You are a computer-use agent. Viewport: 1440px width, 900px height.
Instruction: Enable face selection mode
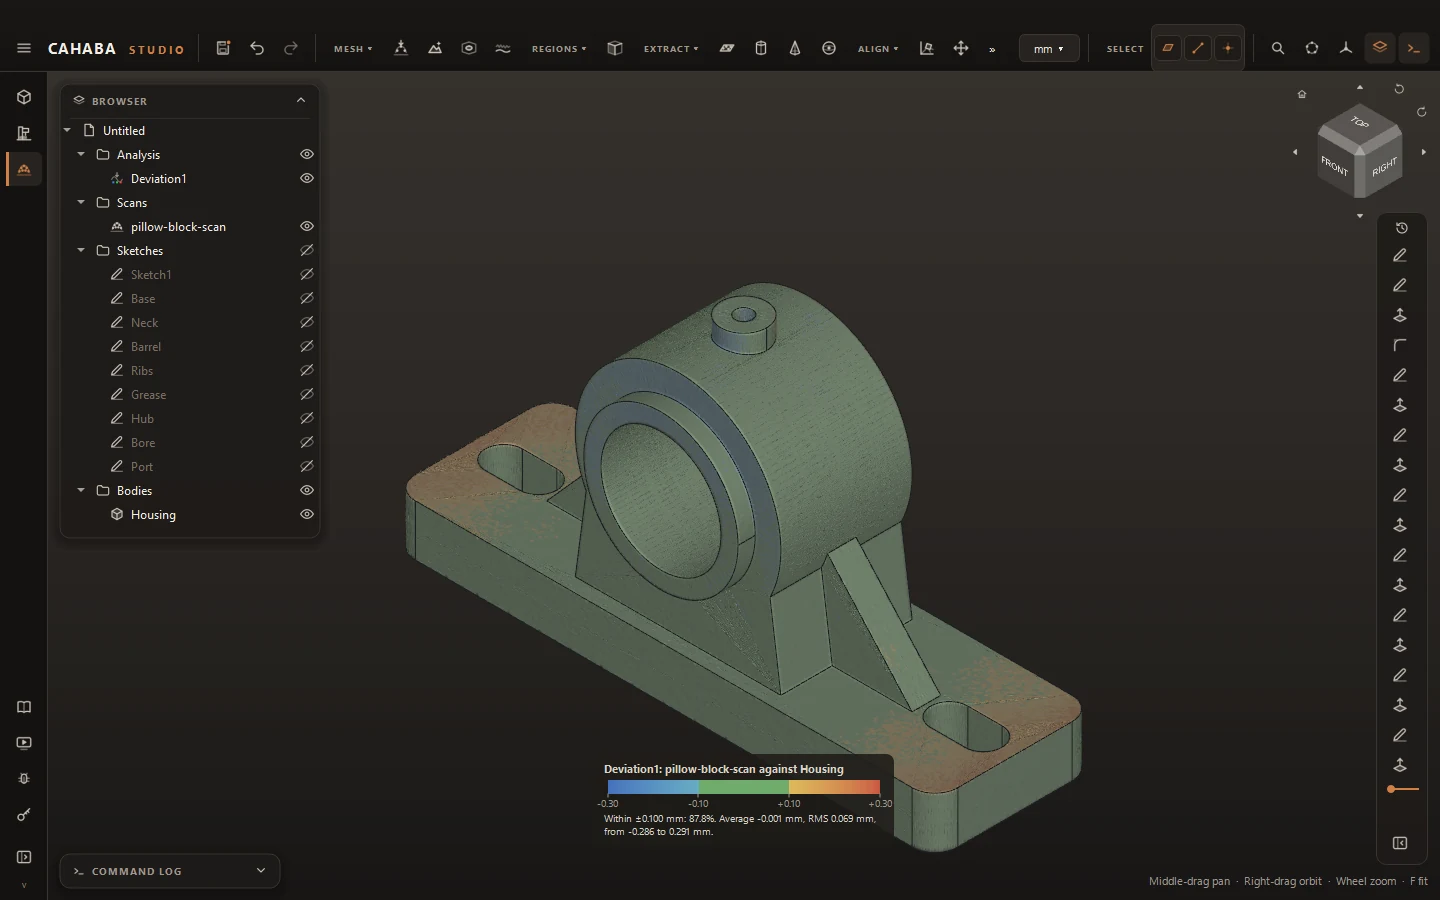pos(1167,48)
